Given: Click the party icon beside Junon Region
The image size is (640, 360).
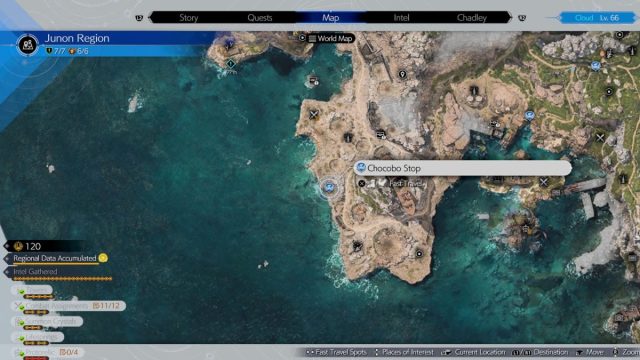Looking at the screenshot, I should tap(28, 44).
